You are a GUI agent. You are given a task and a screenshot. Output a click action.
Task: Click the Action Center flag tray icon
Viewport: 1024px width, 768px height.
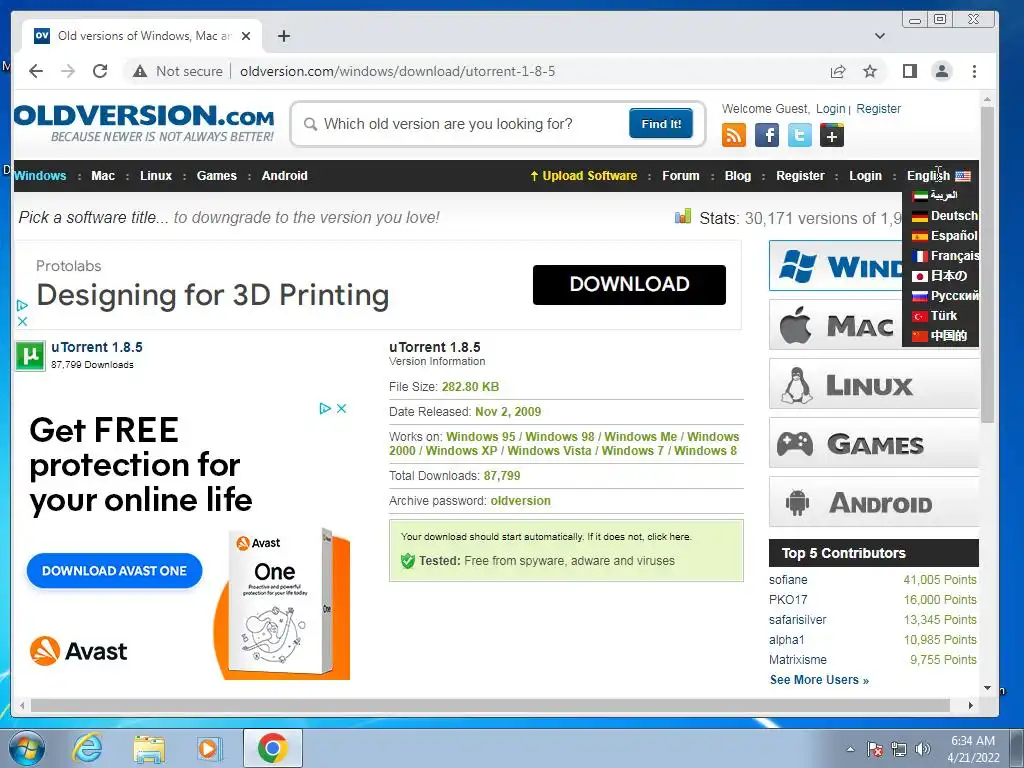tap(874, 748)
